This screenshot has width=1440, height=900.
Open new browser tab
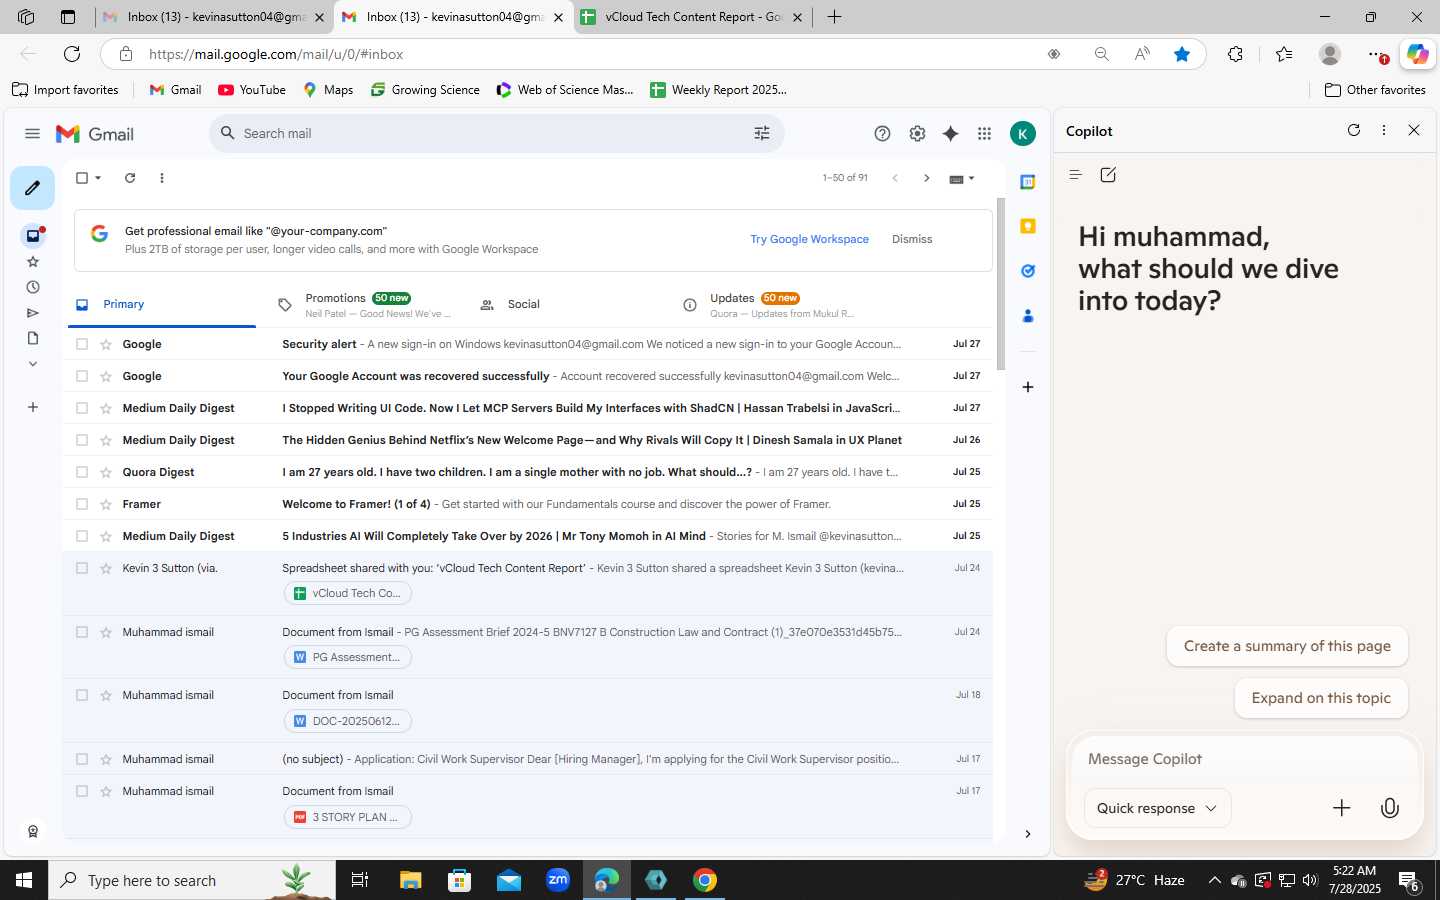pos(834,17)
